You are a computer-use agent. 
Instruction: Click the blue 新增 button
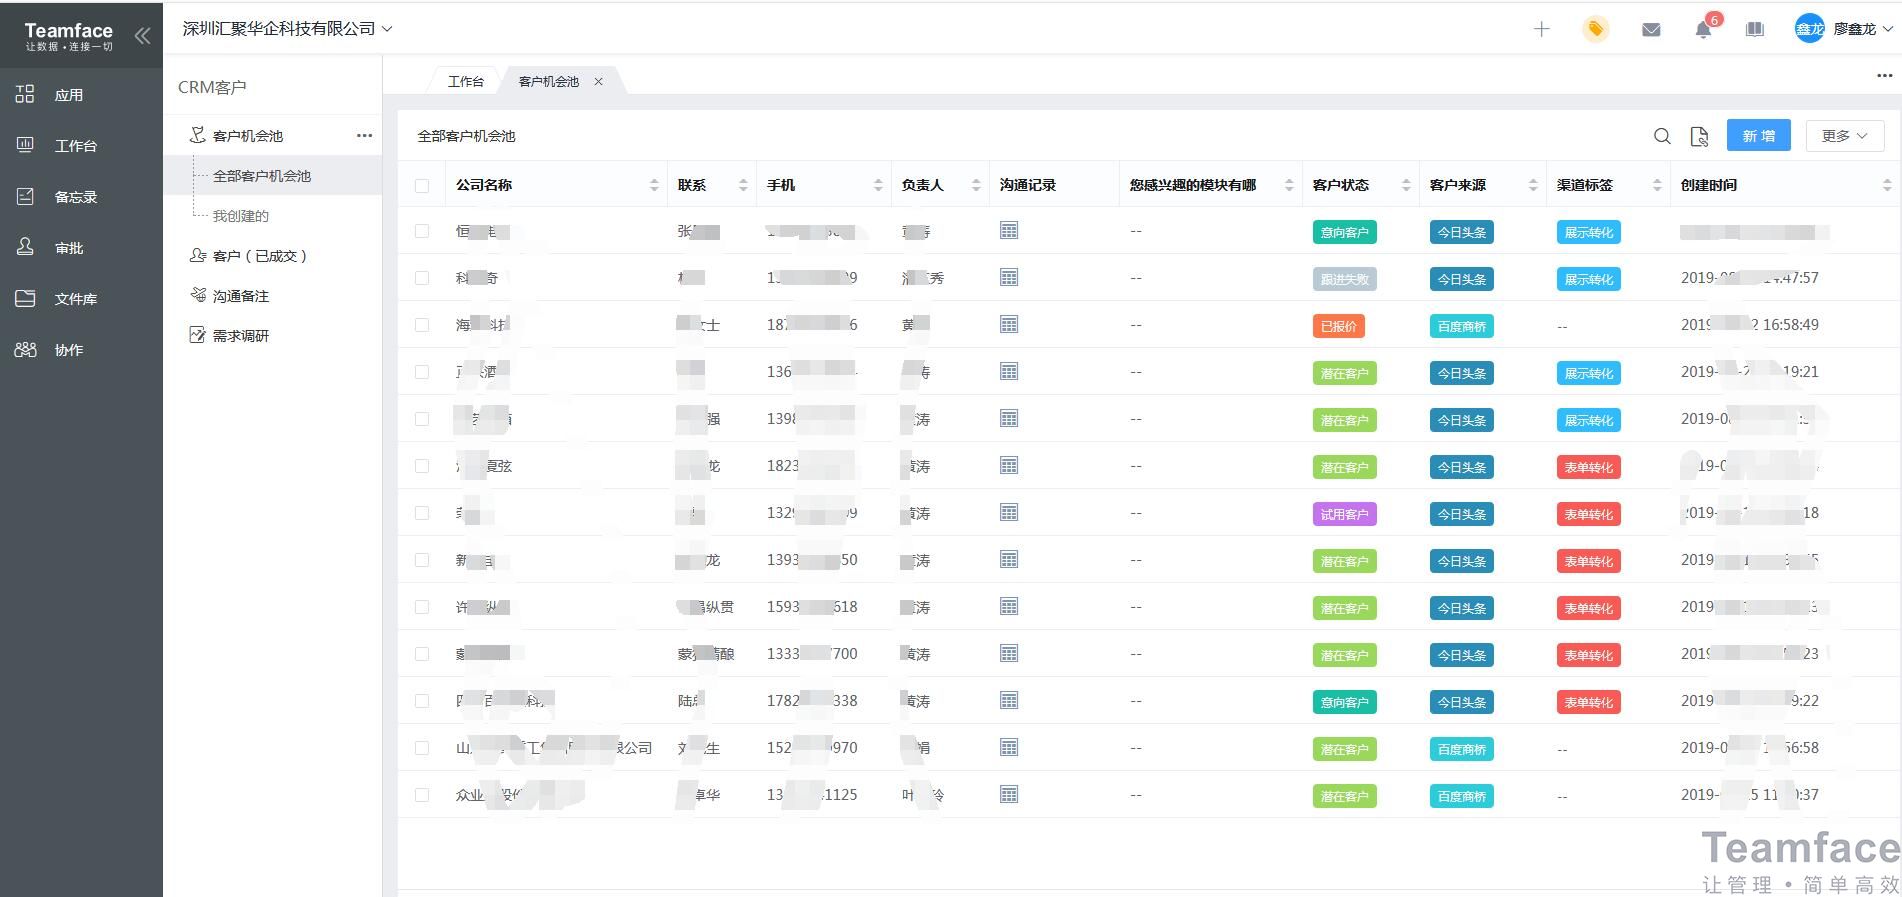(x=1758, y=136)
